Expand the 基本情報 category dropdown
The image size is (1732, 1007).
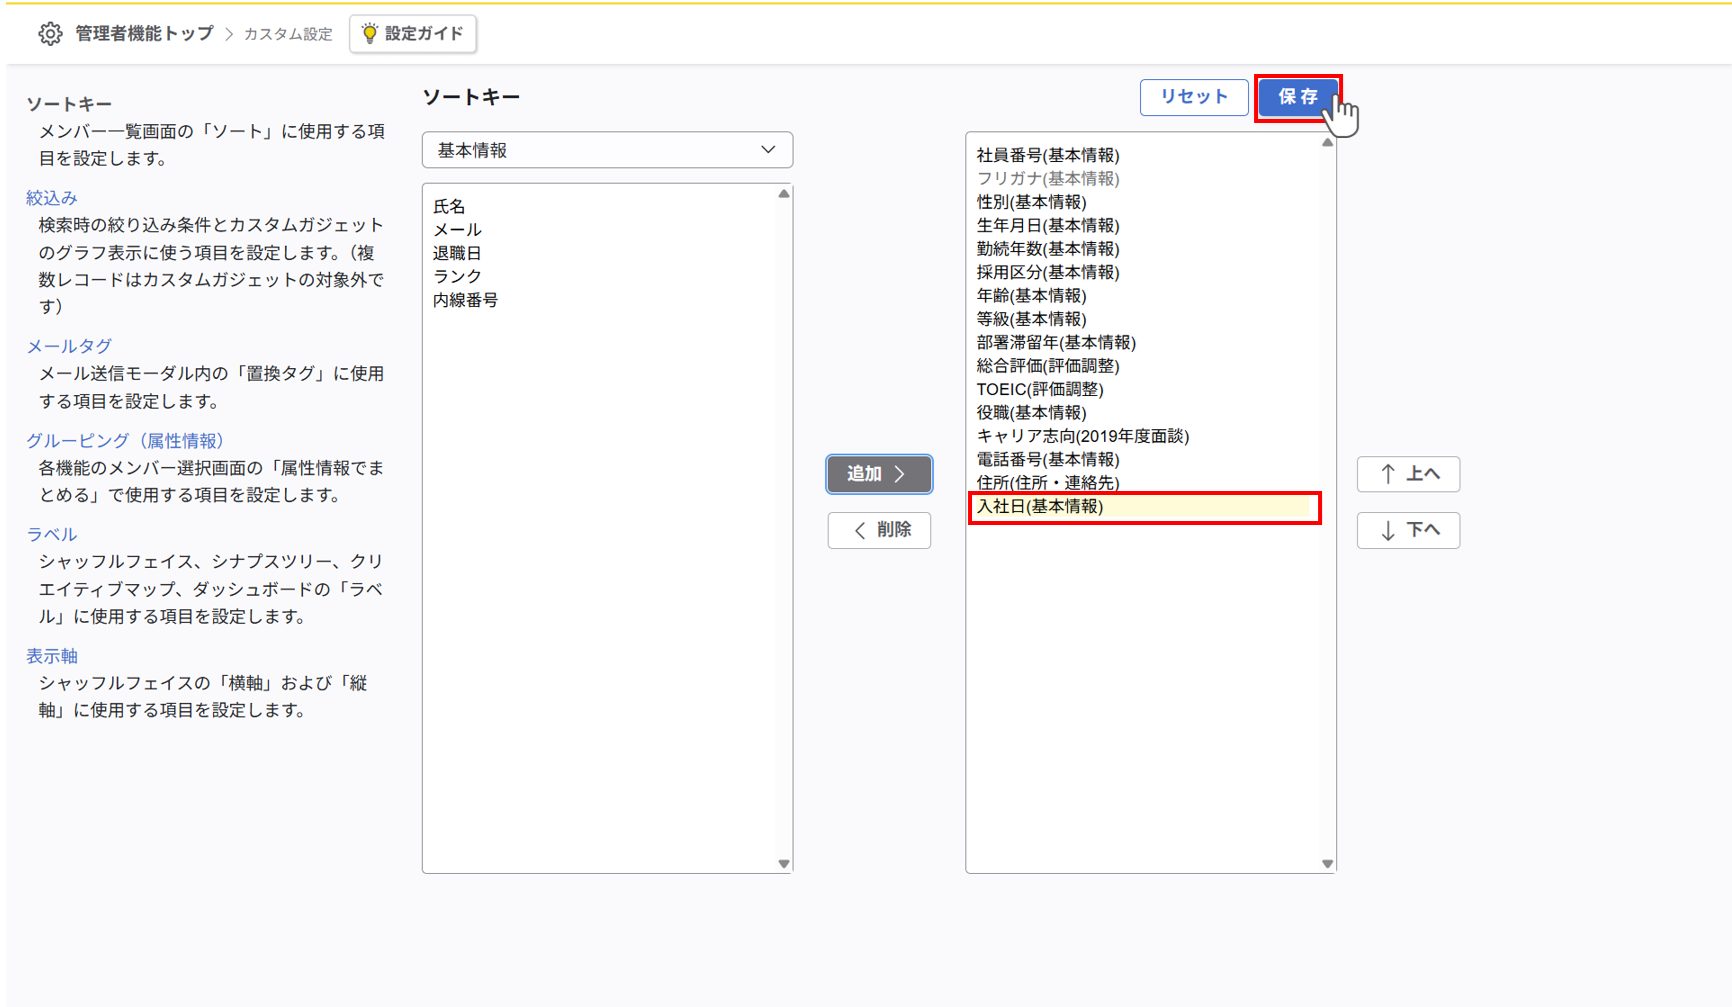(x=607, y=150)
